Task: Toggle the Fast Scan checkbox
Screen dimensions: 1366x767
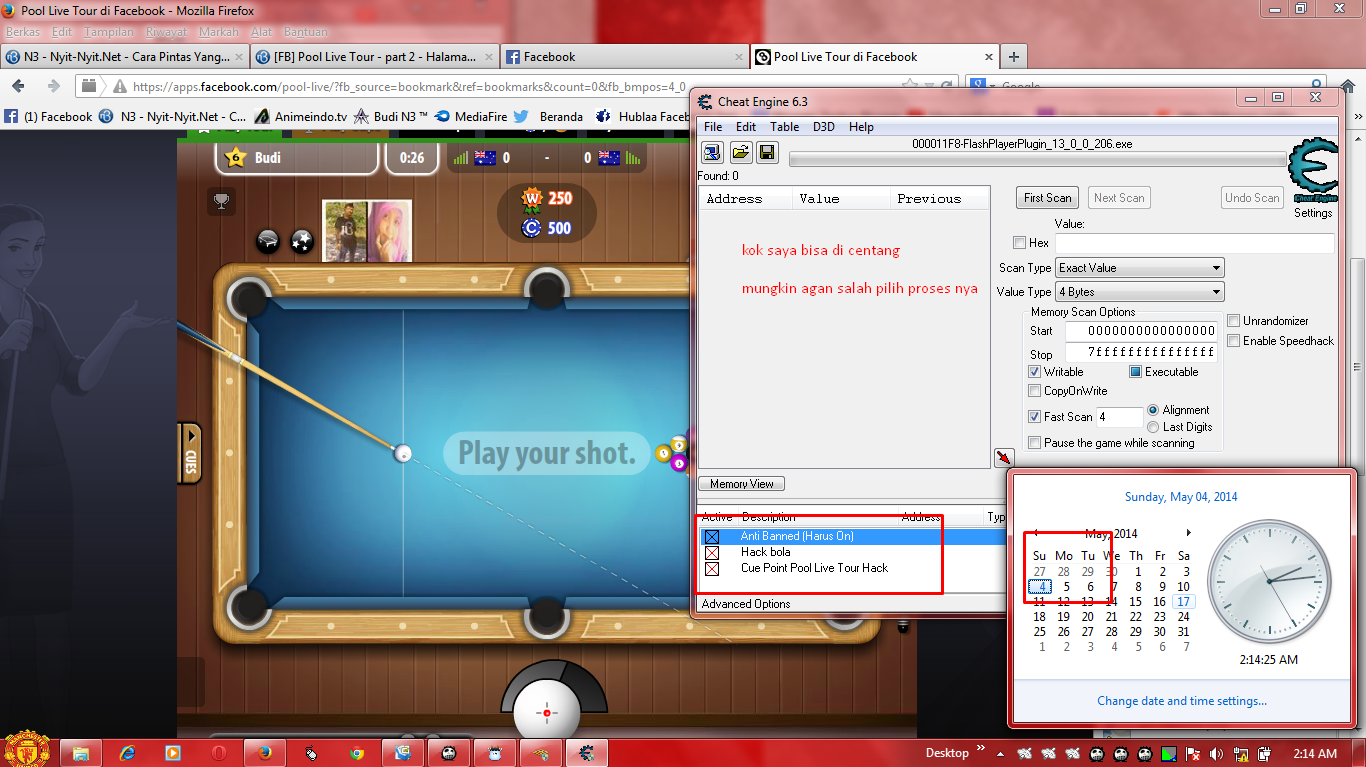Action: coord(1035,417)
